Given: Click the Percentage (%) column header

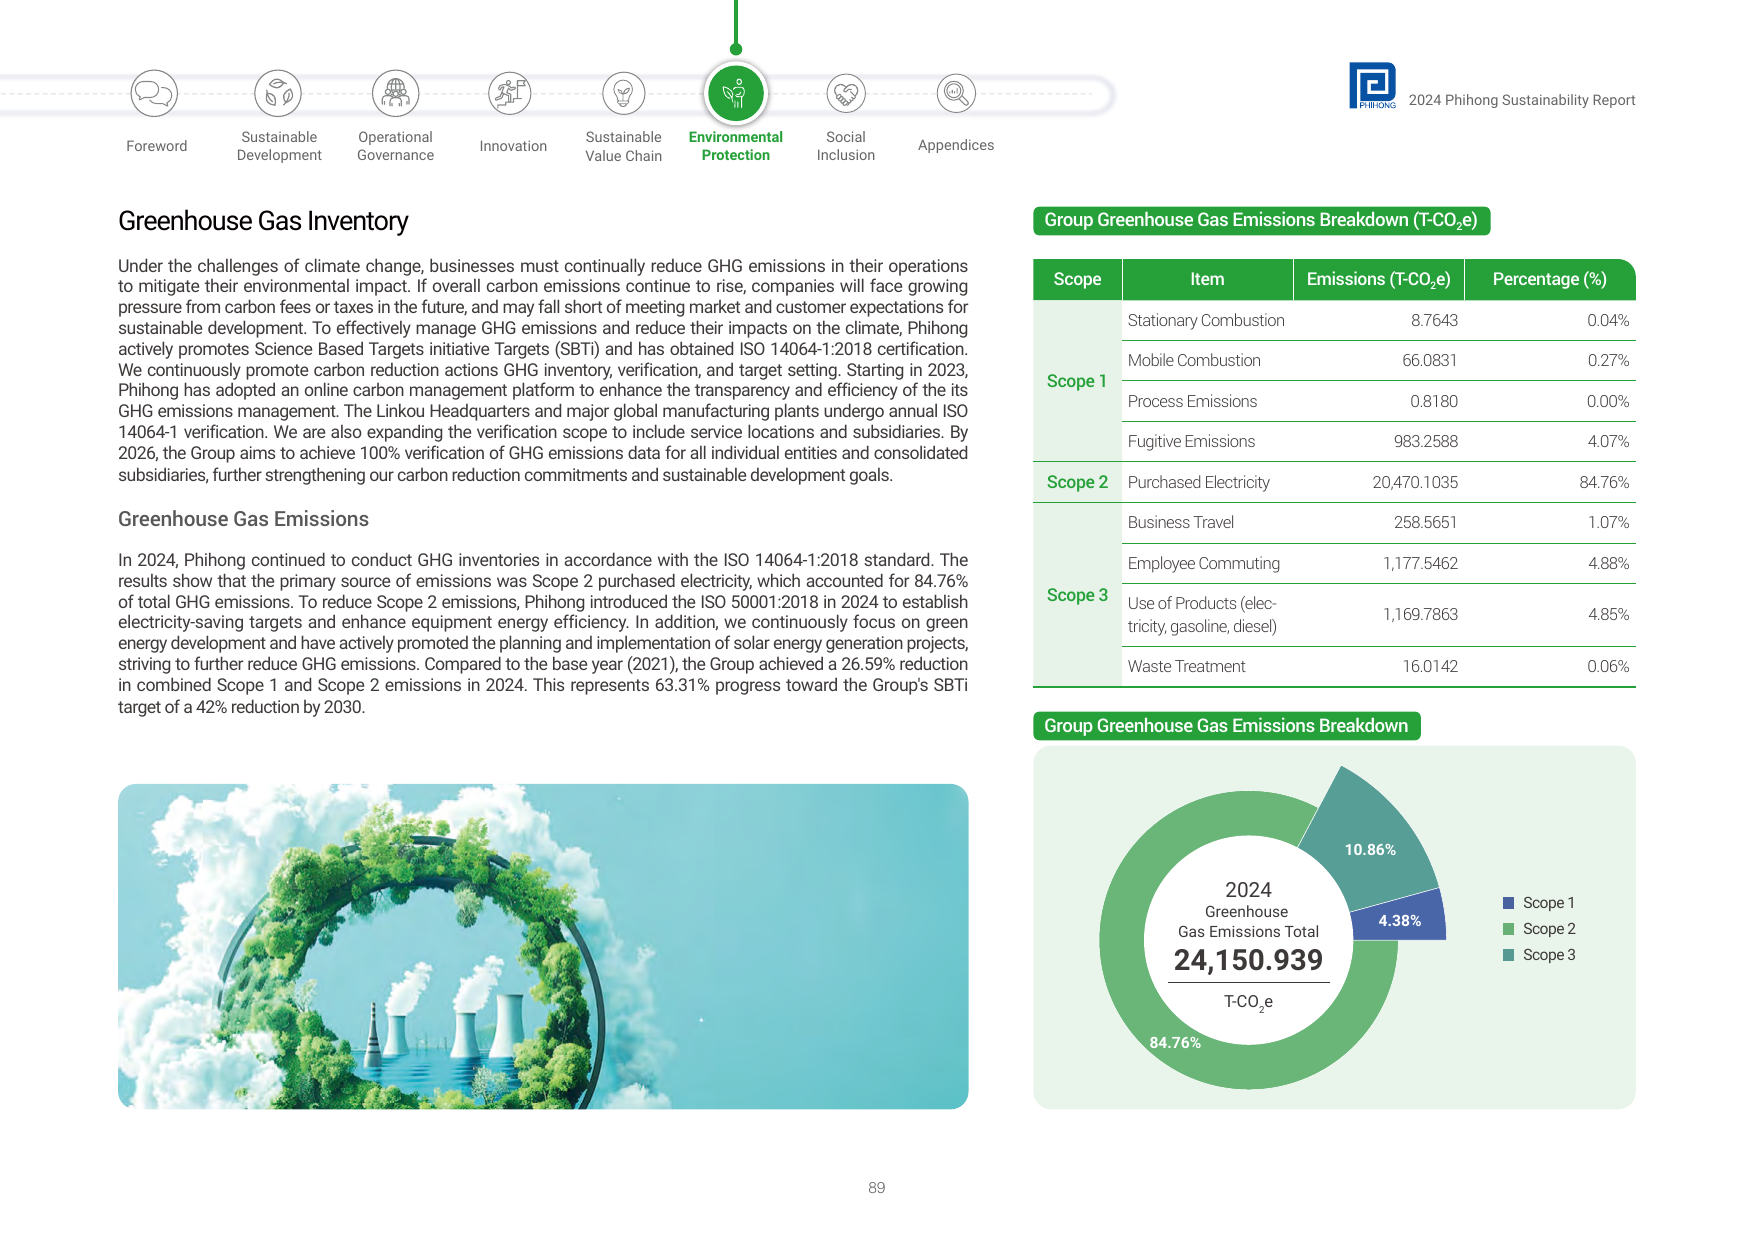Looking at the screenshot, I should (x=1550, y=279).
